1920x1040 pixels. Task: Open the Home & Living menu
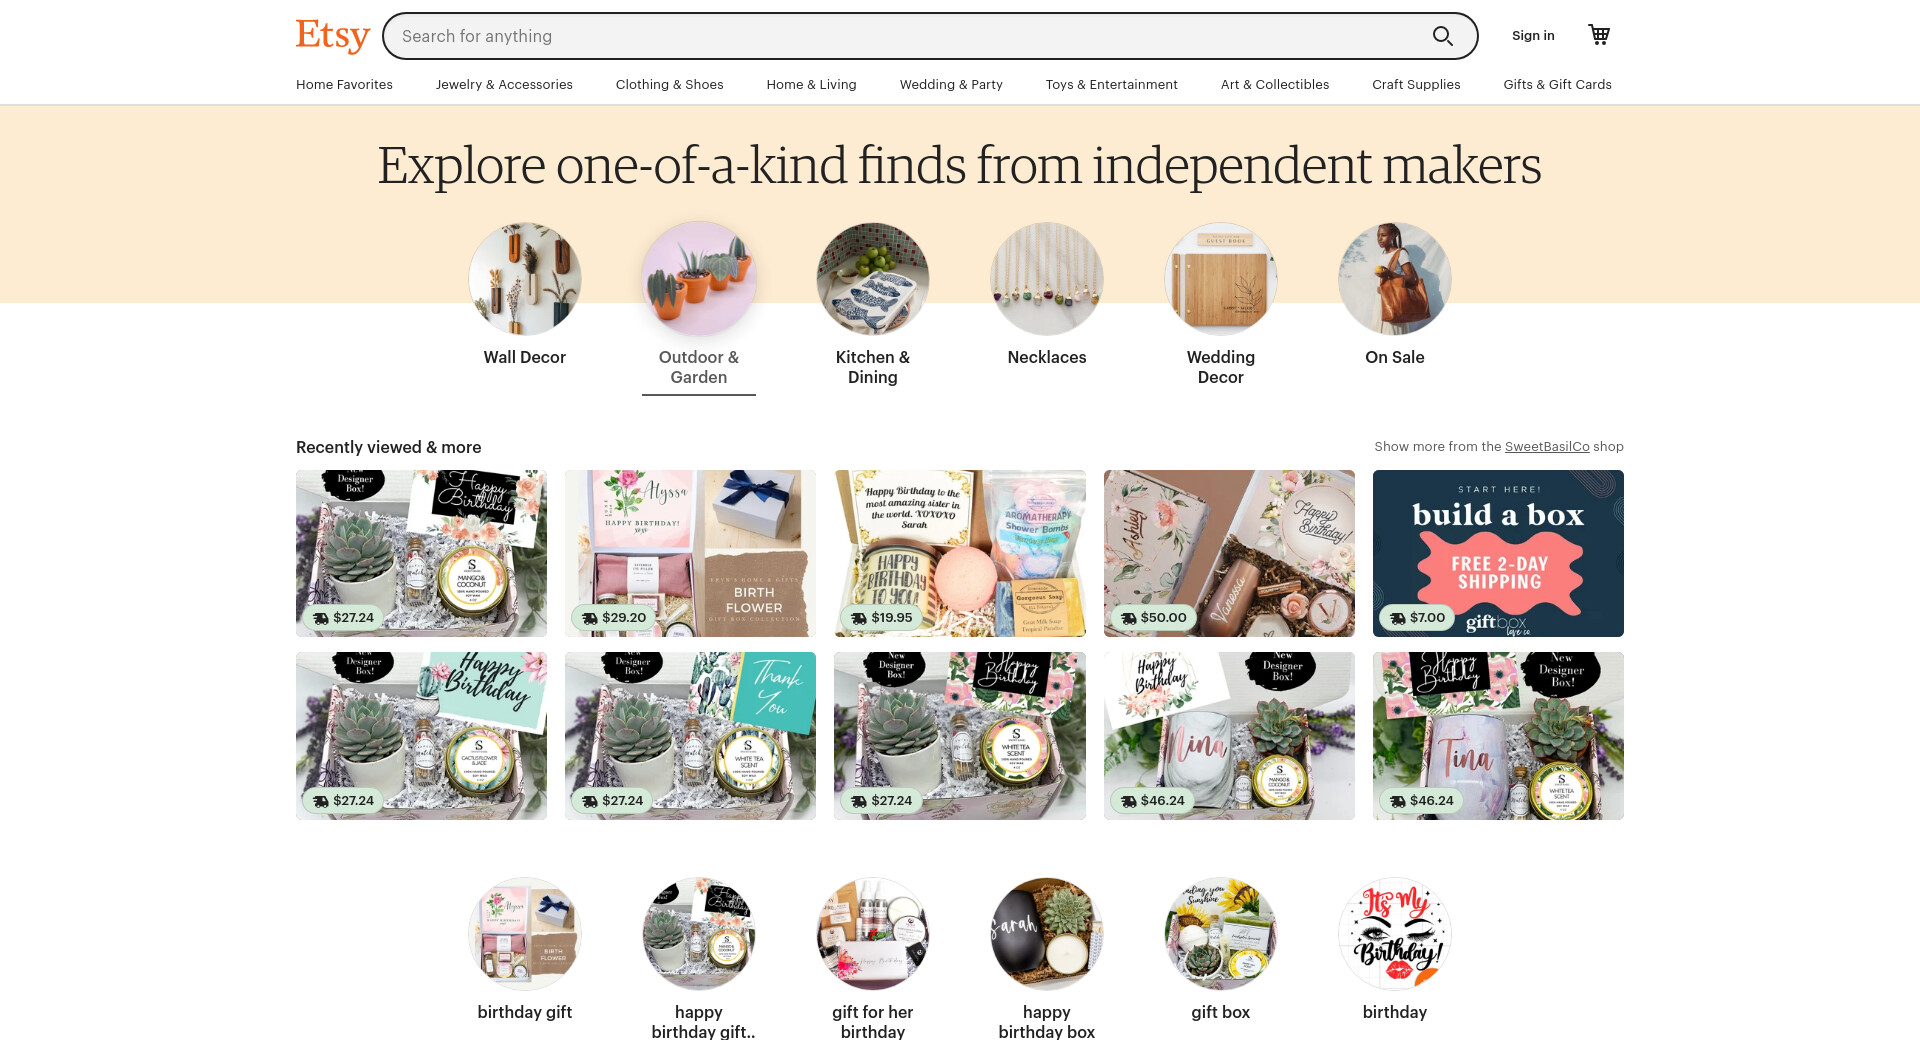pos(811,85)
